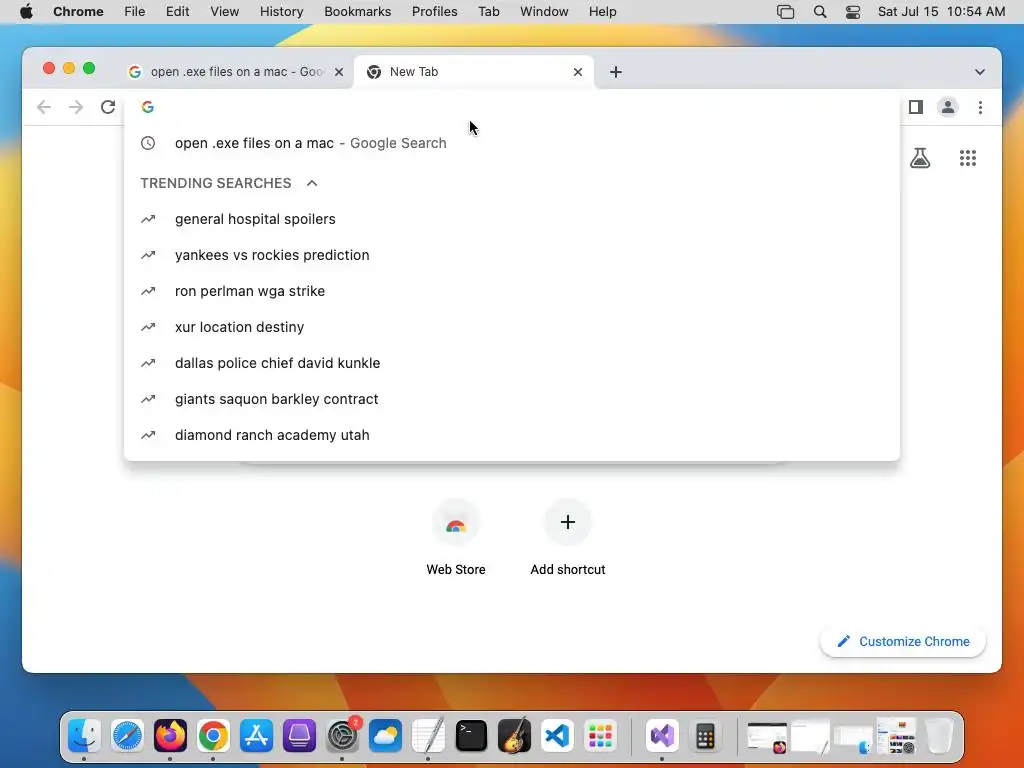Viewport: 1024px width, 768px height.
Task: Open the Google apps grid
Action: coord(968,158)
